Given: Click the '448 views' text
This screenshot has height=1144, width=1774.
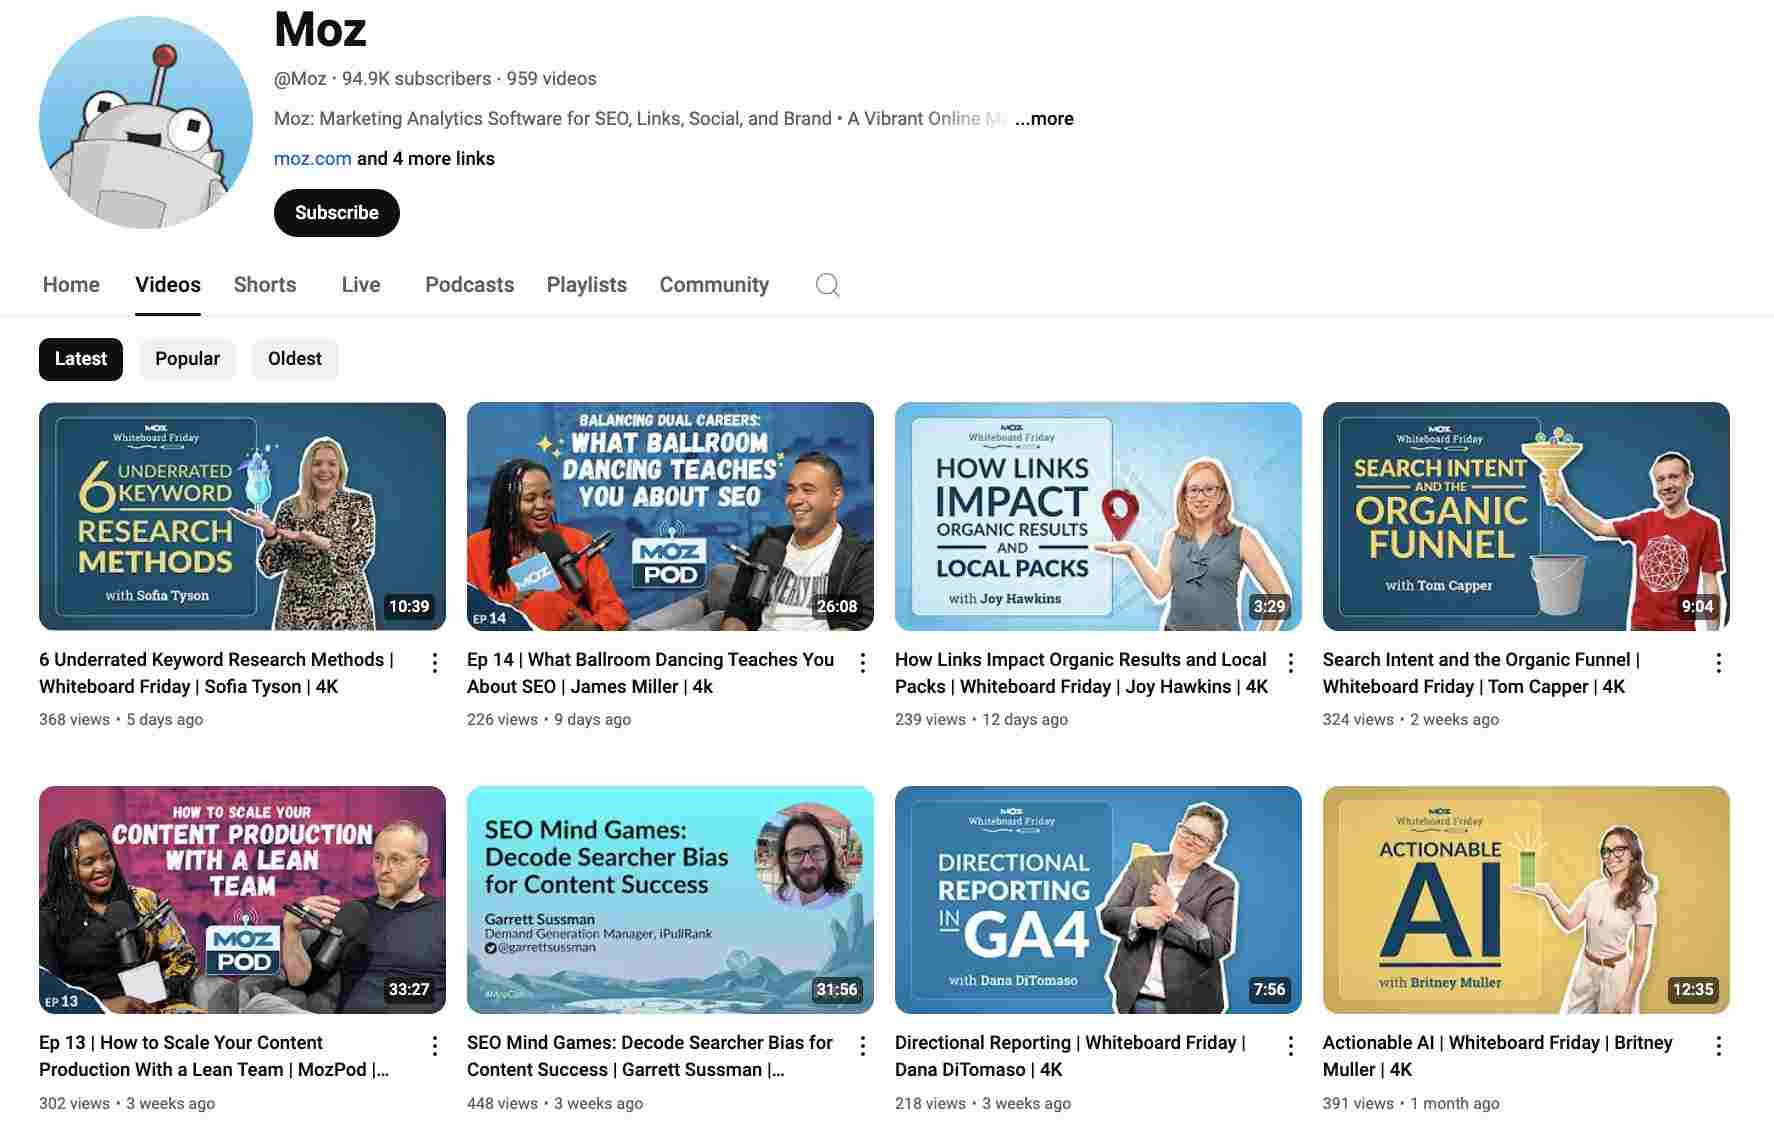Looking at the screenshot, I should coord(502,1104).
